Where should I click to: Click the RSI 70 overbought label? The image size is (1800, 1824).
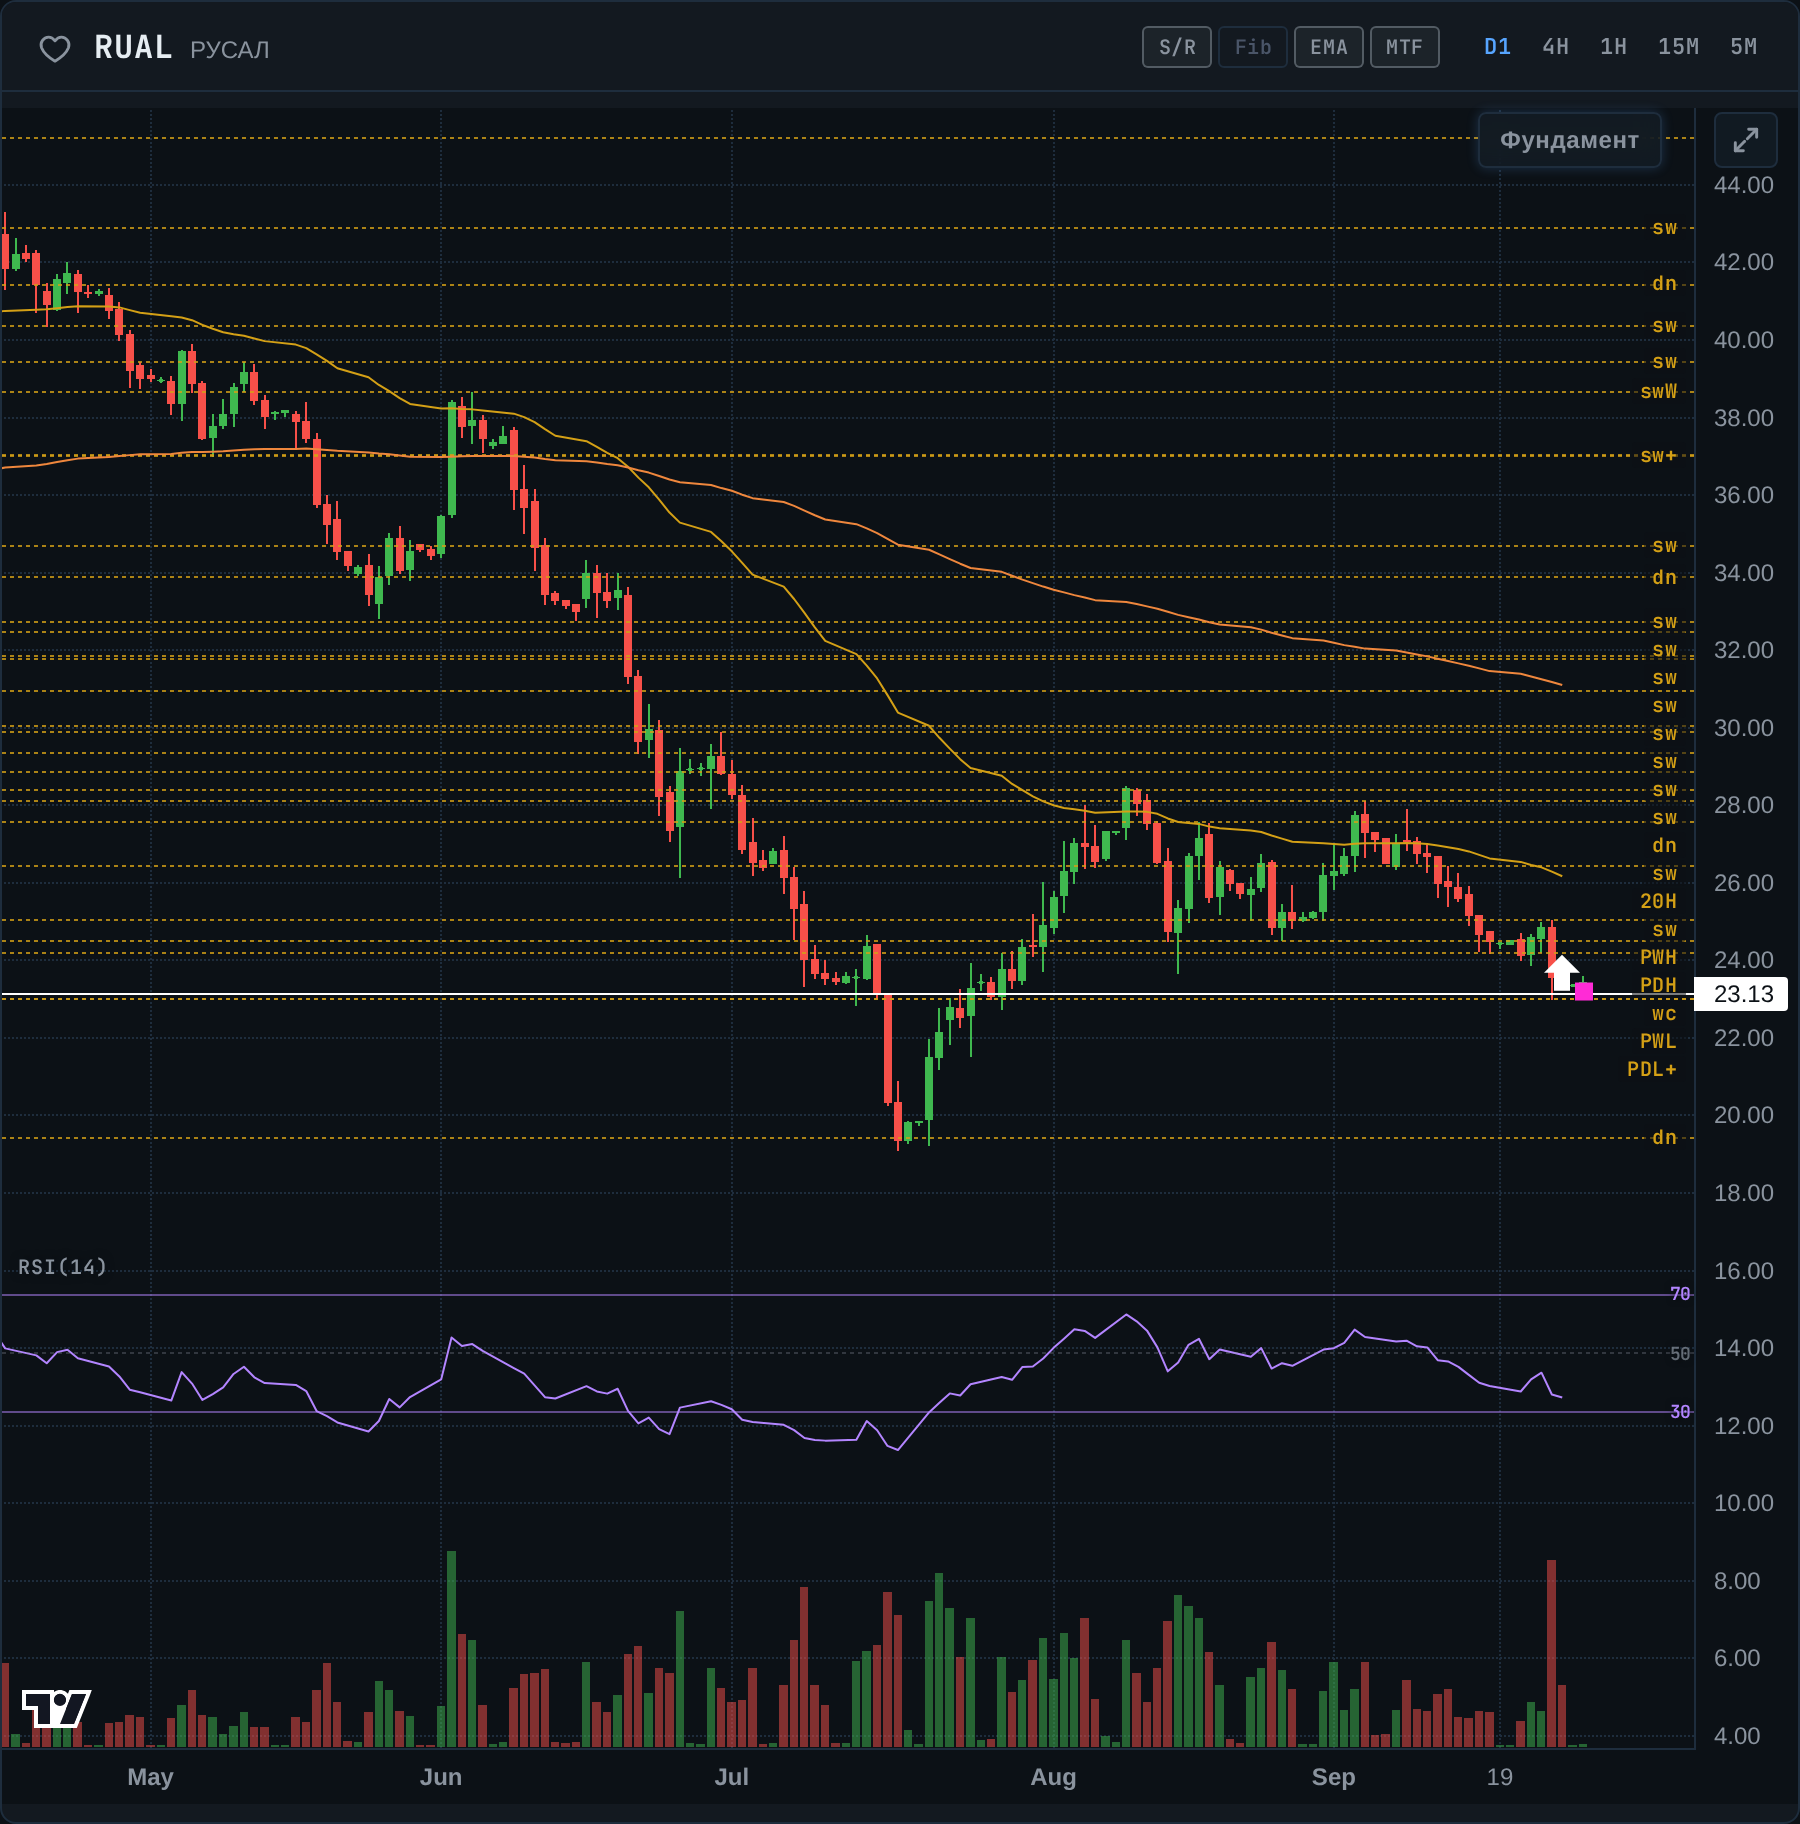pyautogui.click(x=1680, y=1294)
